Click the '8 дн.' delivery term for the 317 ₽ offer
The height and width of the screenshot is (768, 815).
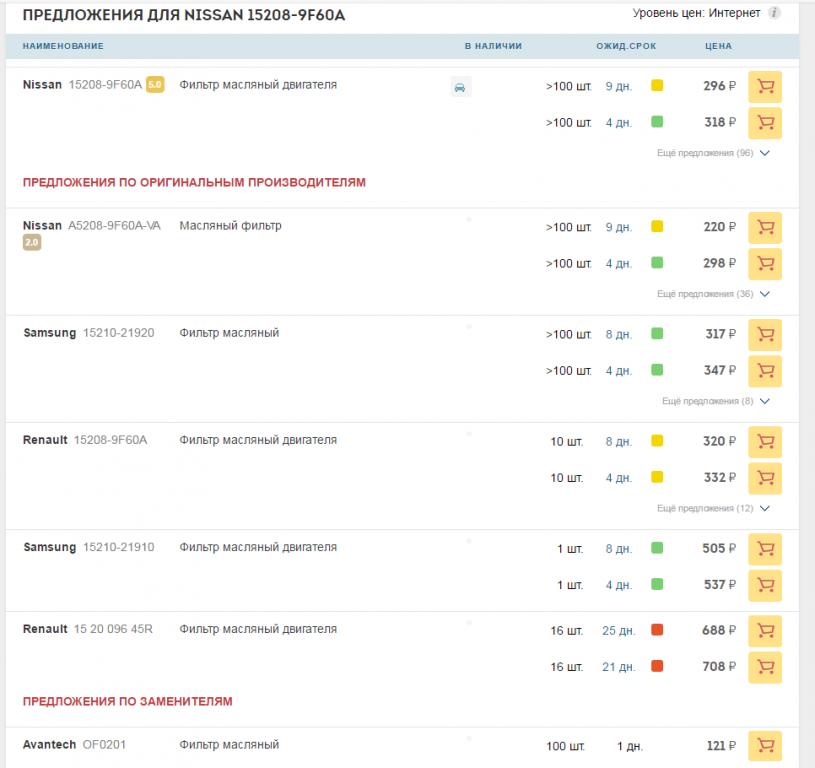coord(619,335)
